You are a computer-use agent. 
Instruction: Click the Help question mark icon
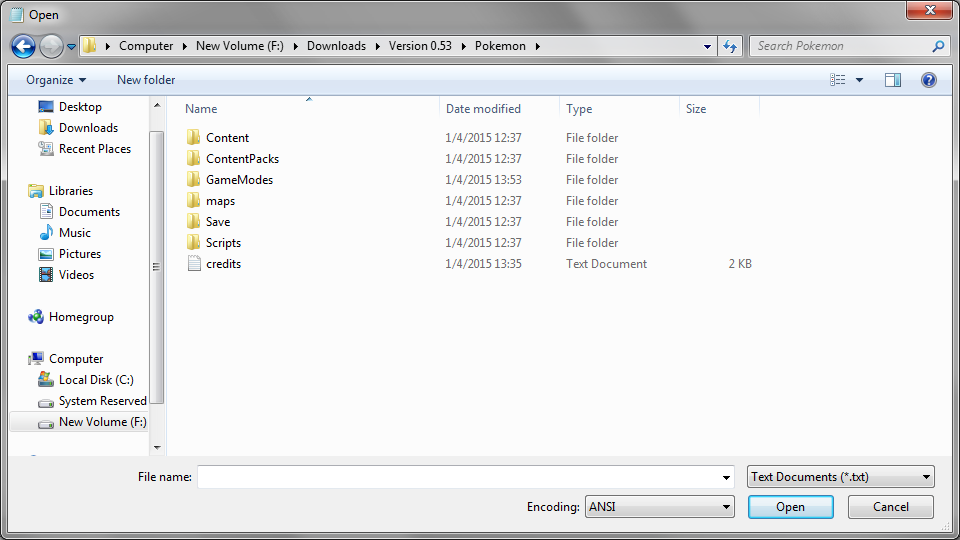928,80
